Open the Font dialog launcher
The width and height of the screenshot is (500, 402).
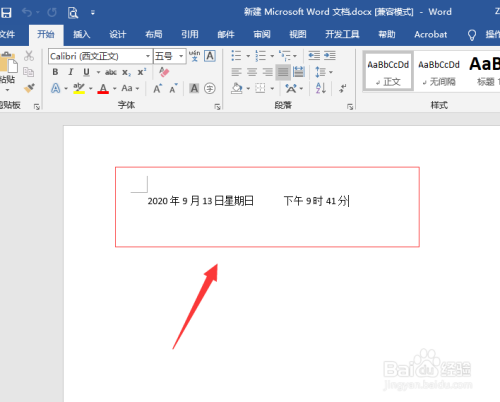point(217,107)
